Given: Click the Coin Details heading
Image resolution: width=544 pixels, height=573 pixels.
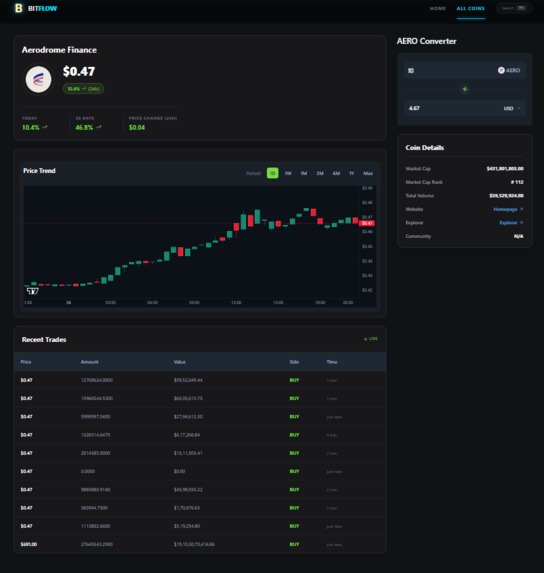Looking at the screenshot, I should coord(425,148).
